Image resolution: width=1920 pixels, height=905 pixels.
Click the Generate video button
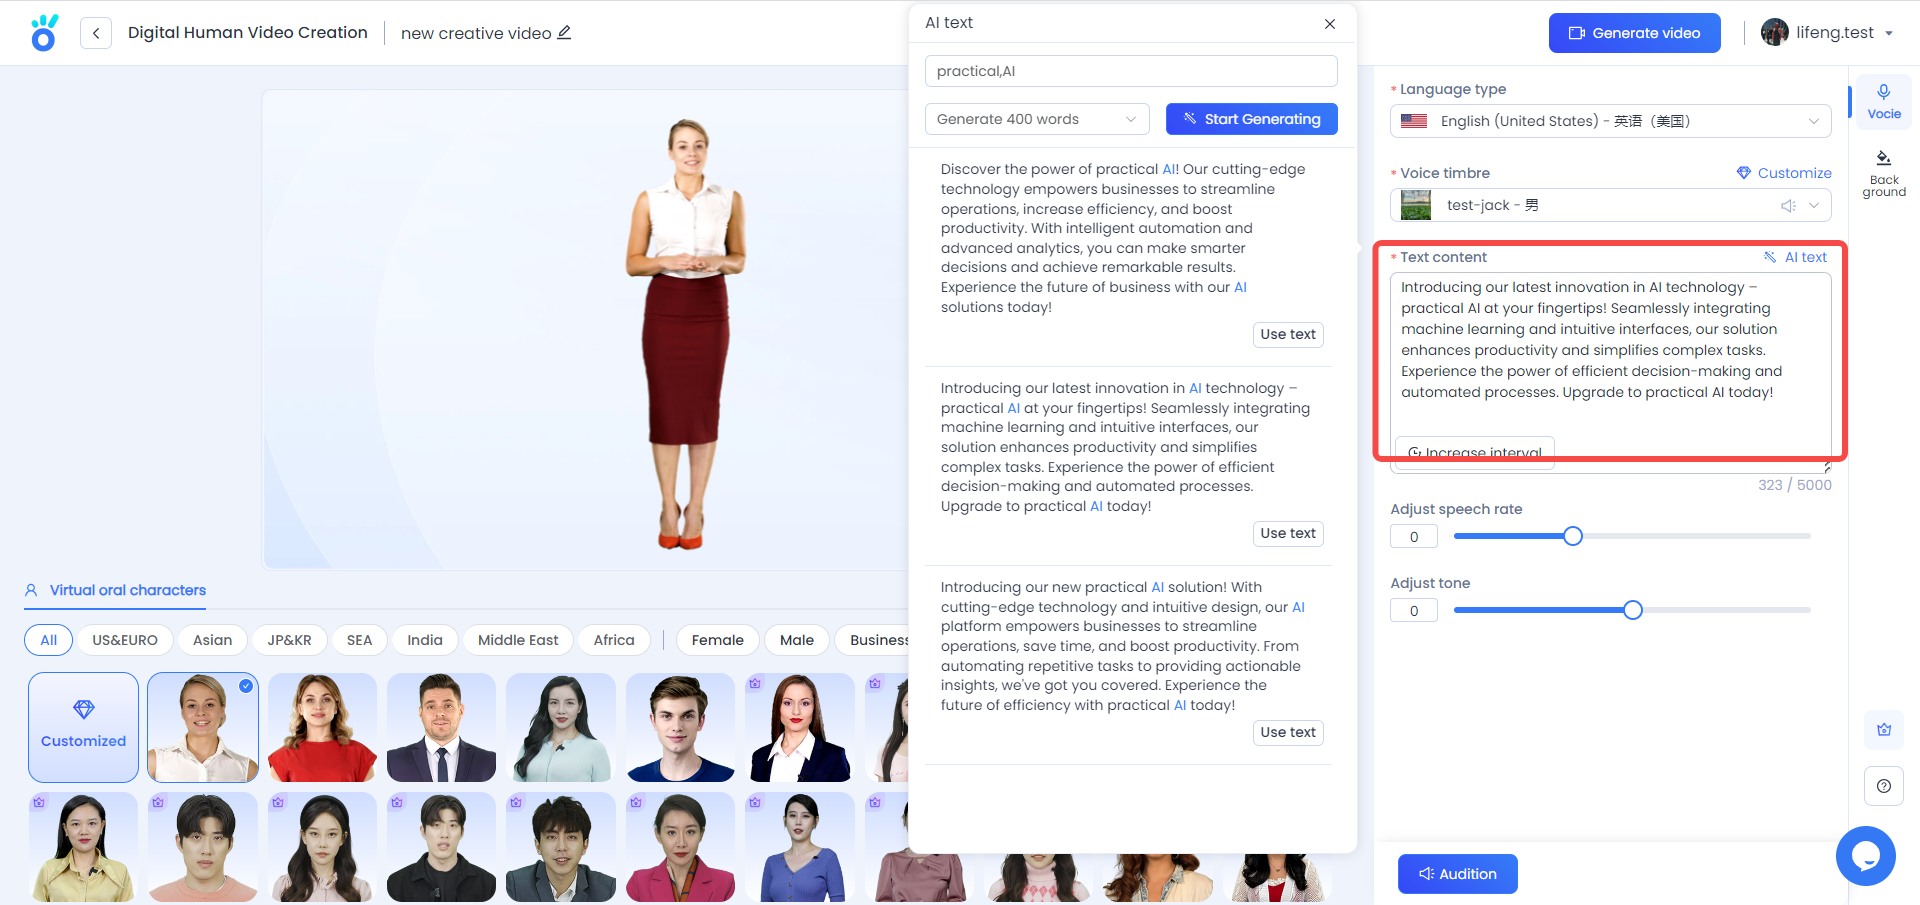[x=1635, y=33]
